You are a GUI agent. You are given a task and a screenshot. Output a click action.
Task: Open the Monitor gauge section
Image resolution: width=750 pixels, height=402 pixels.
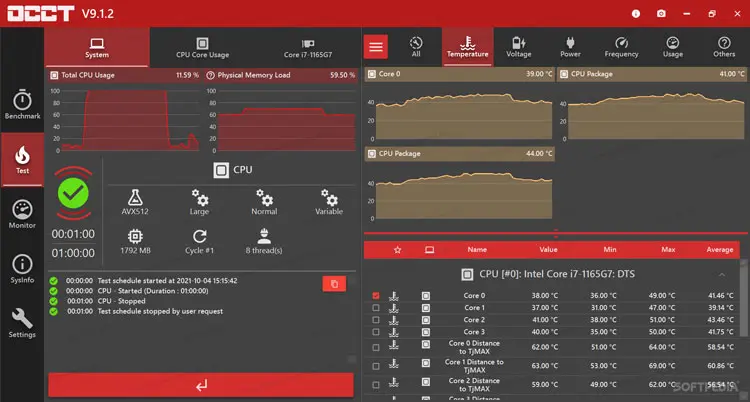(x=22, y=214)
